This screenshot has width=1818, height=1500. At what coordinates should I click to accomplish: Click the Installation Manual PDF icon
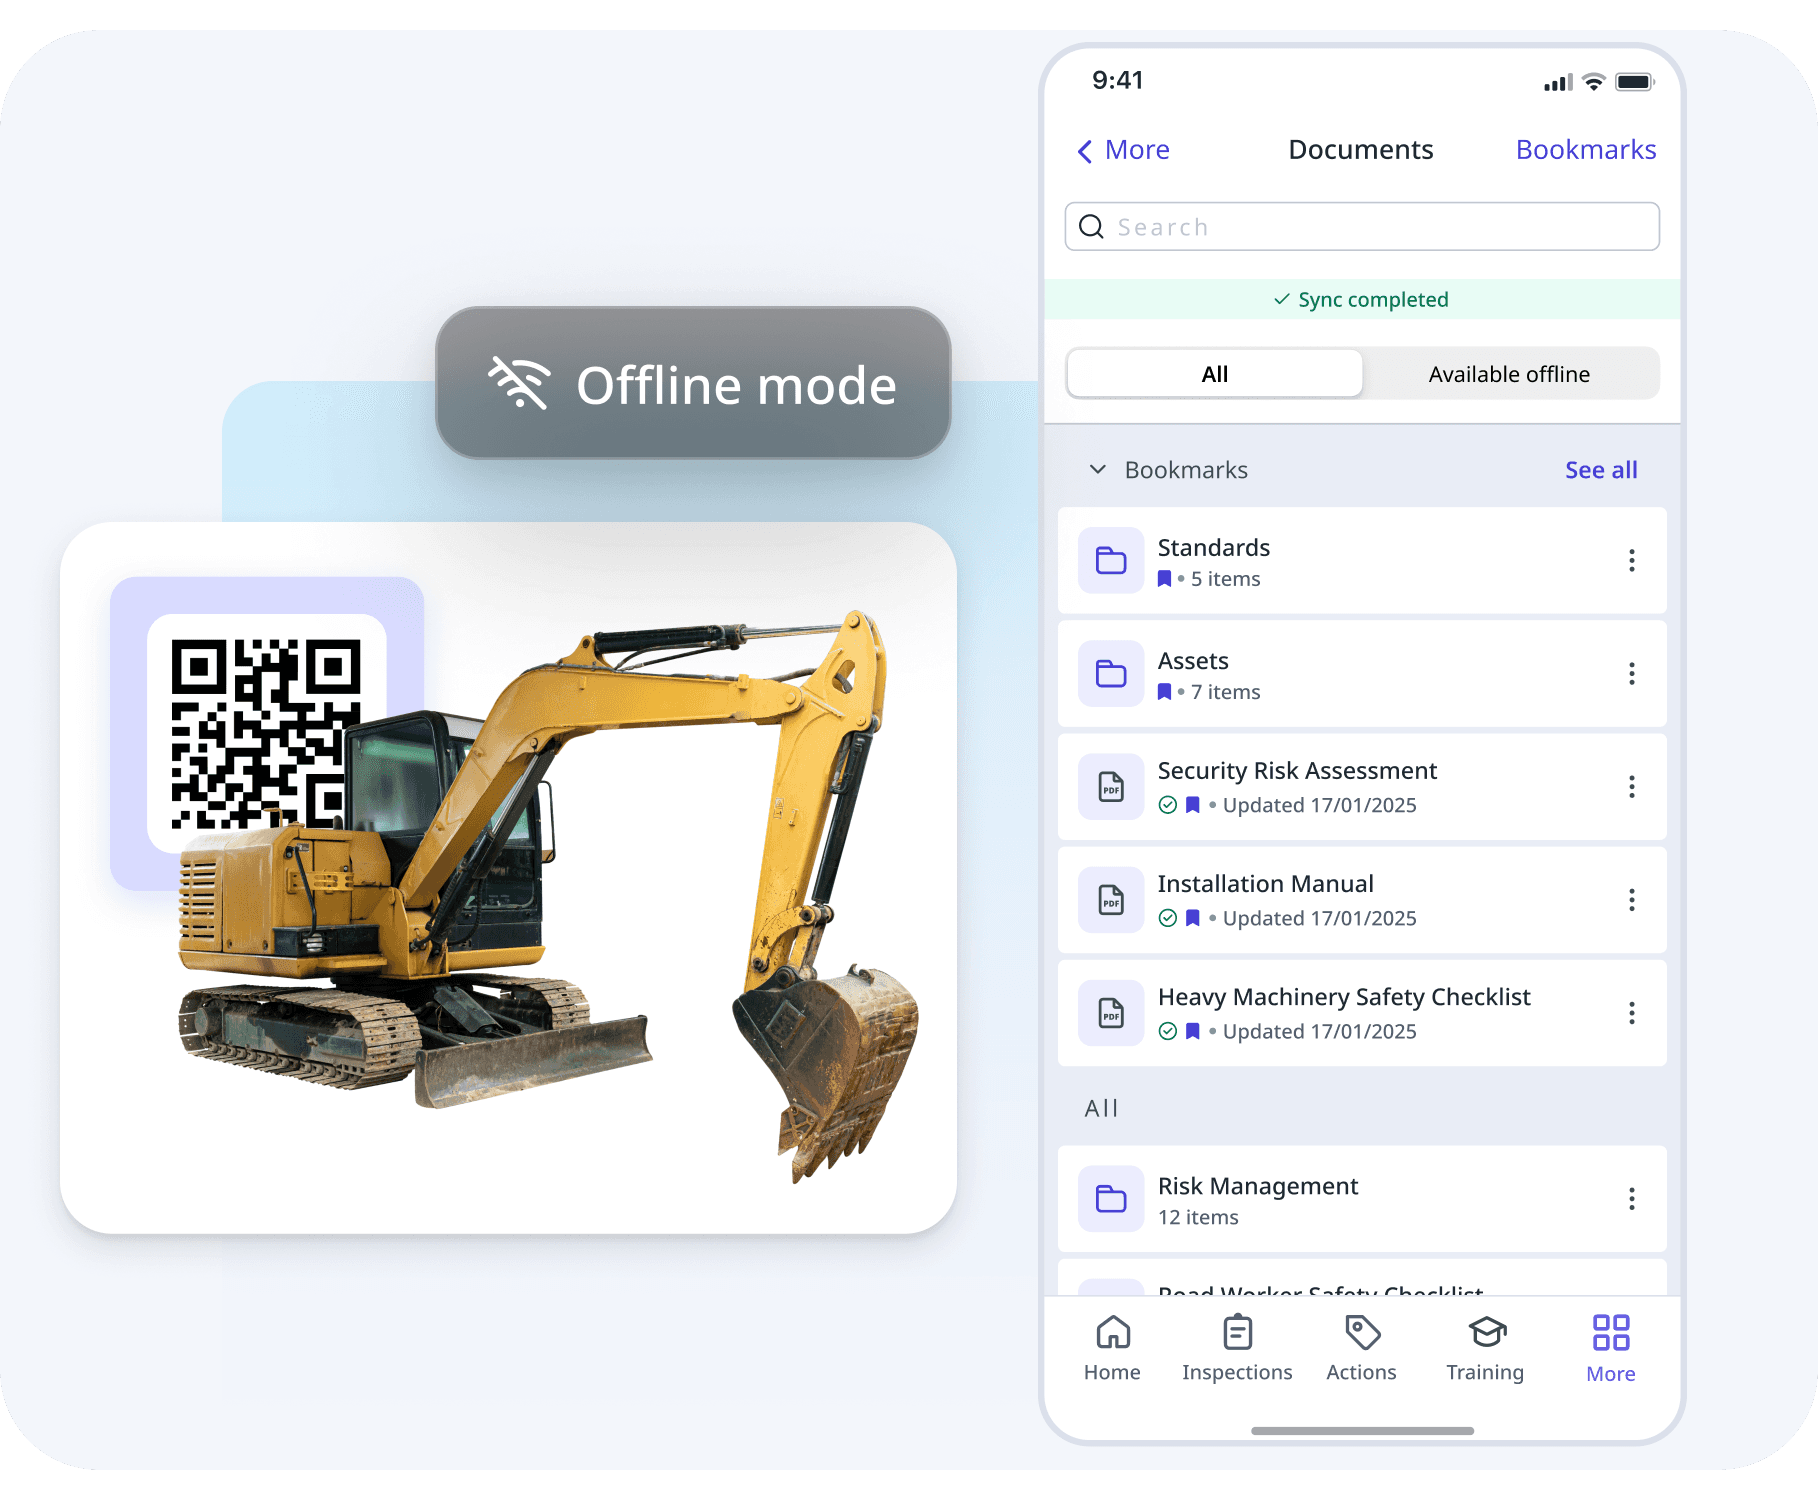pyautogui.click(x=1111, y=900)
